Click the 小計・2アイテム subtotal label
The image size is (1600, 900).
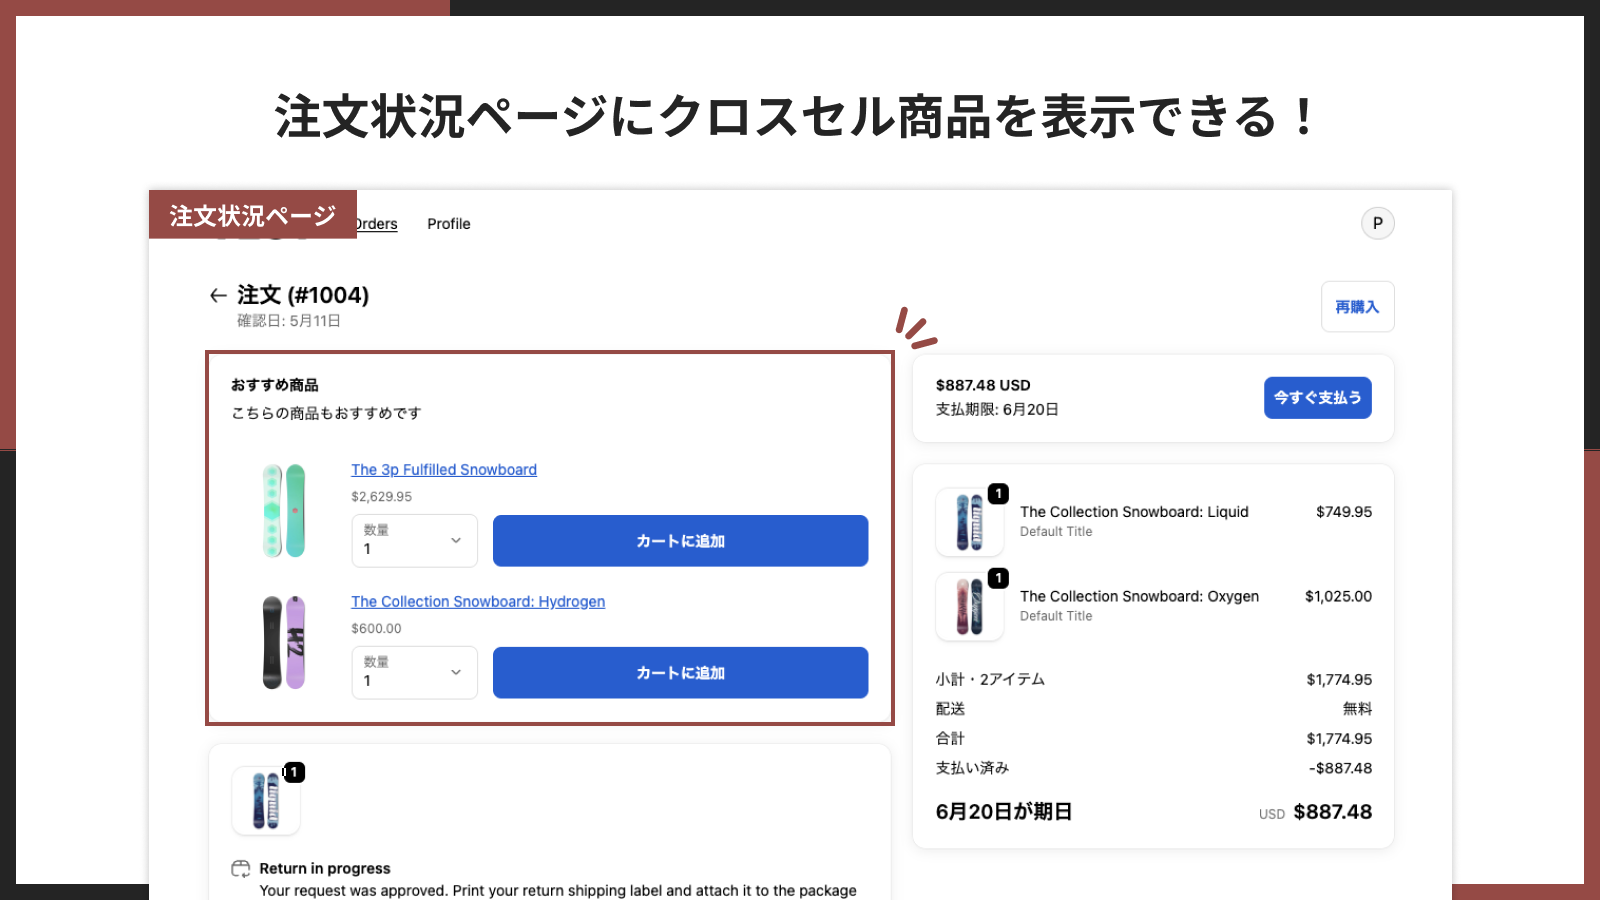(x=990, y=679)
